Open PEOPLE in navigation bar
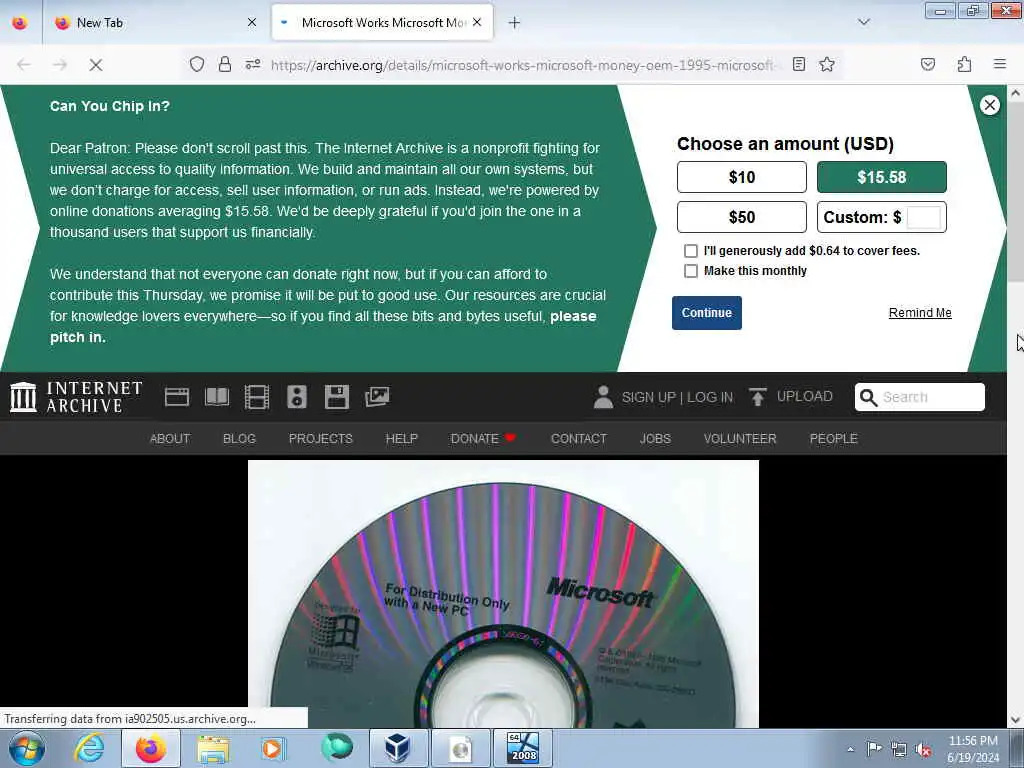The height and width of the screenshot is (768, 1024). tap(833, 439)
